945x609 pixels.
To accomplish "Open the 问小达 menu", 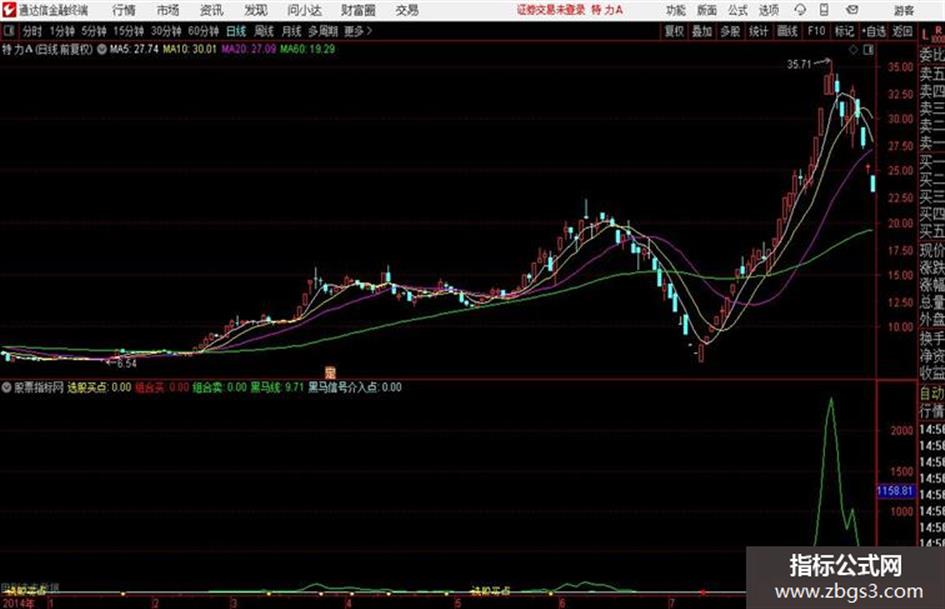I will click(304, 10).
